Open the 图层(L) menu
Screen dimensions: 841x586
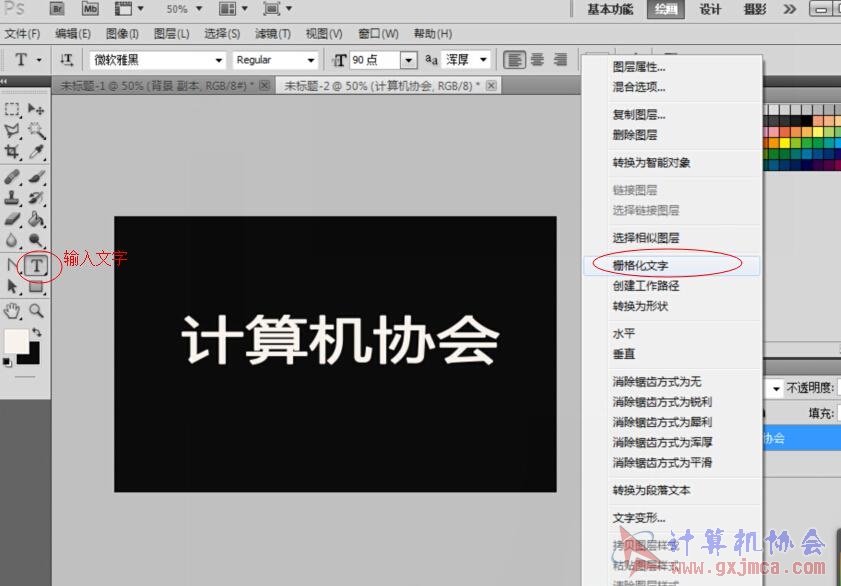point(172,34)
